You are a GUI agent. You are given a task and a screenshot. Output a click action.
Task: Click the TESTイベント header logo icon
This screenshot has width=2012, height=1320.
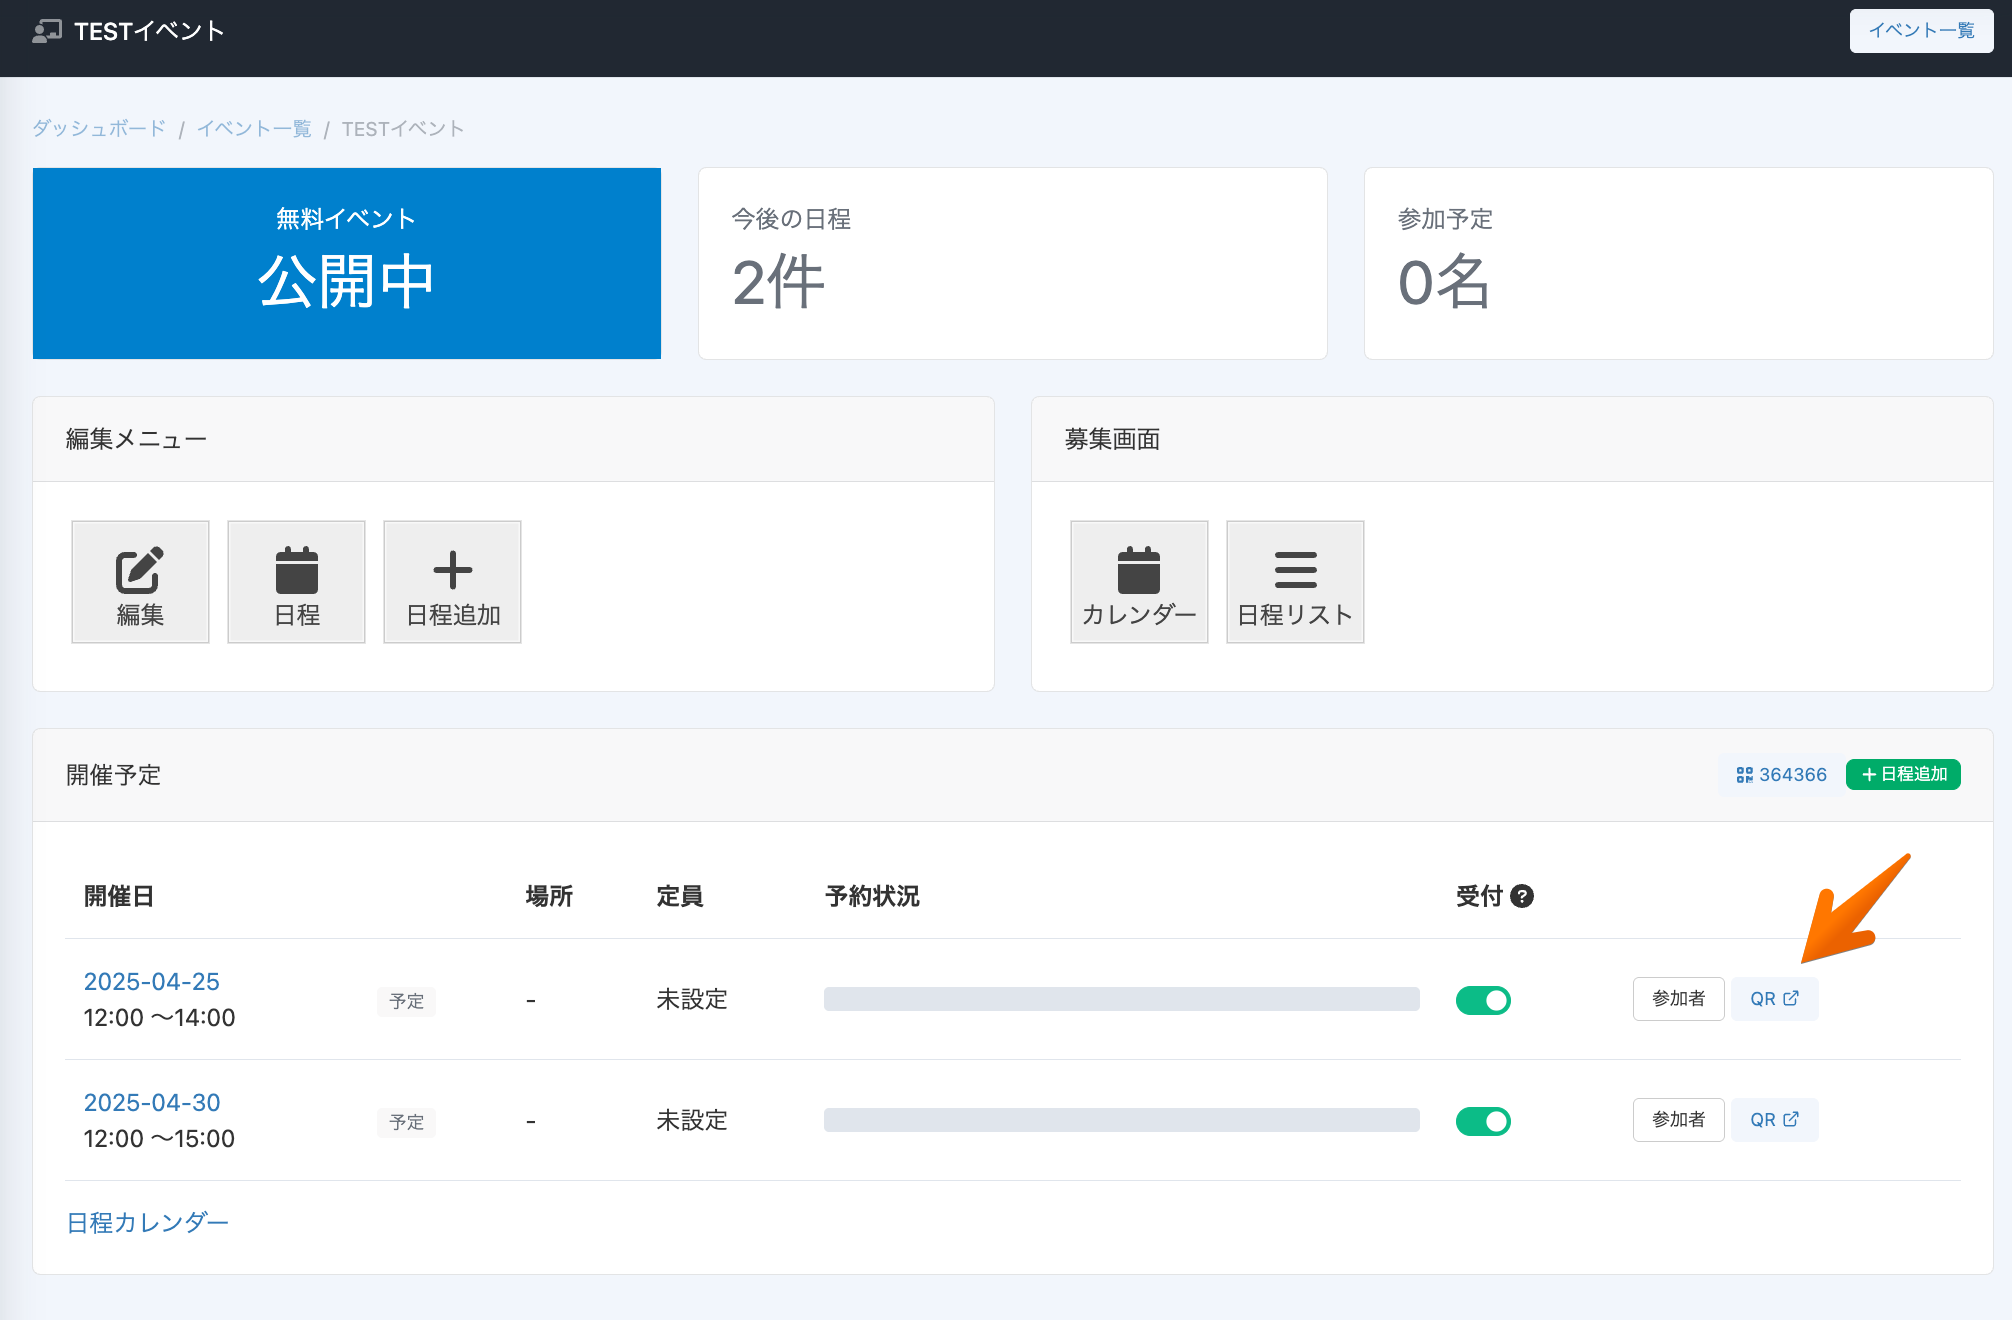47,31
